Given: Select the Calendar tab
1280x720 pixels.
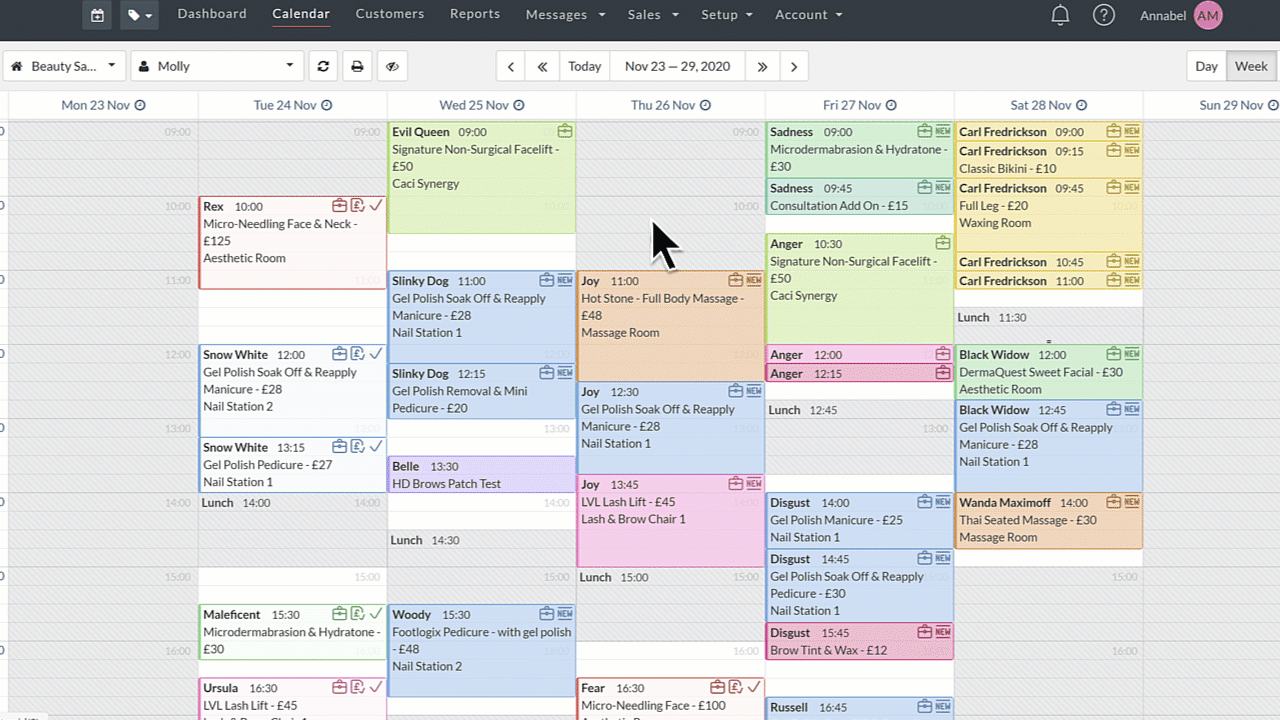Looking at the screenshot, I should pos(301,14).
